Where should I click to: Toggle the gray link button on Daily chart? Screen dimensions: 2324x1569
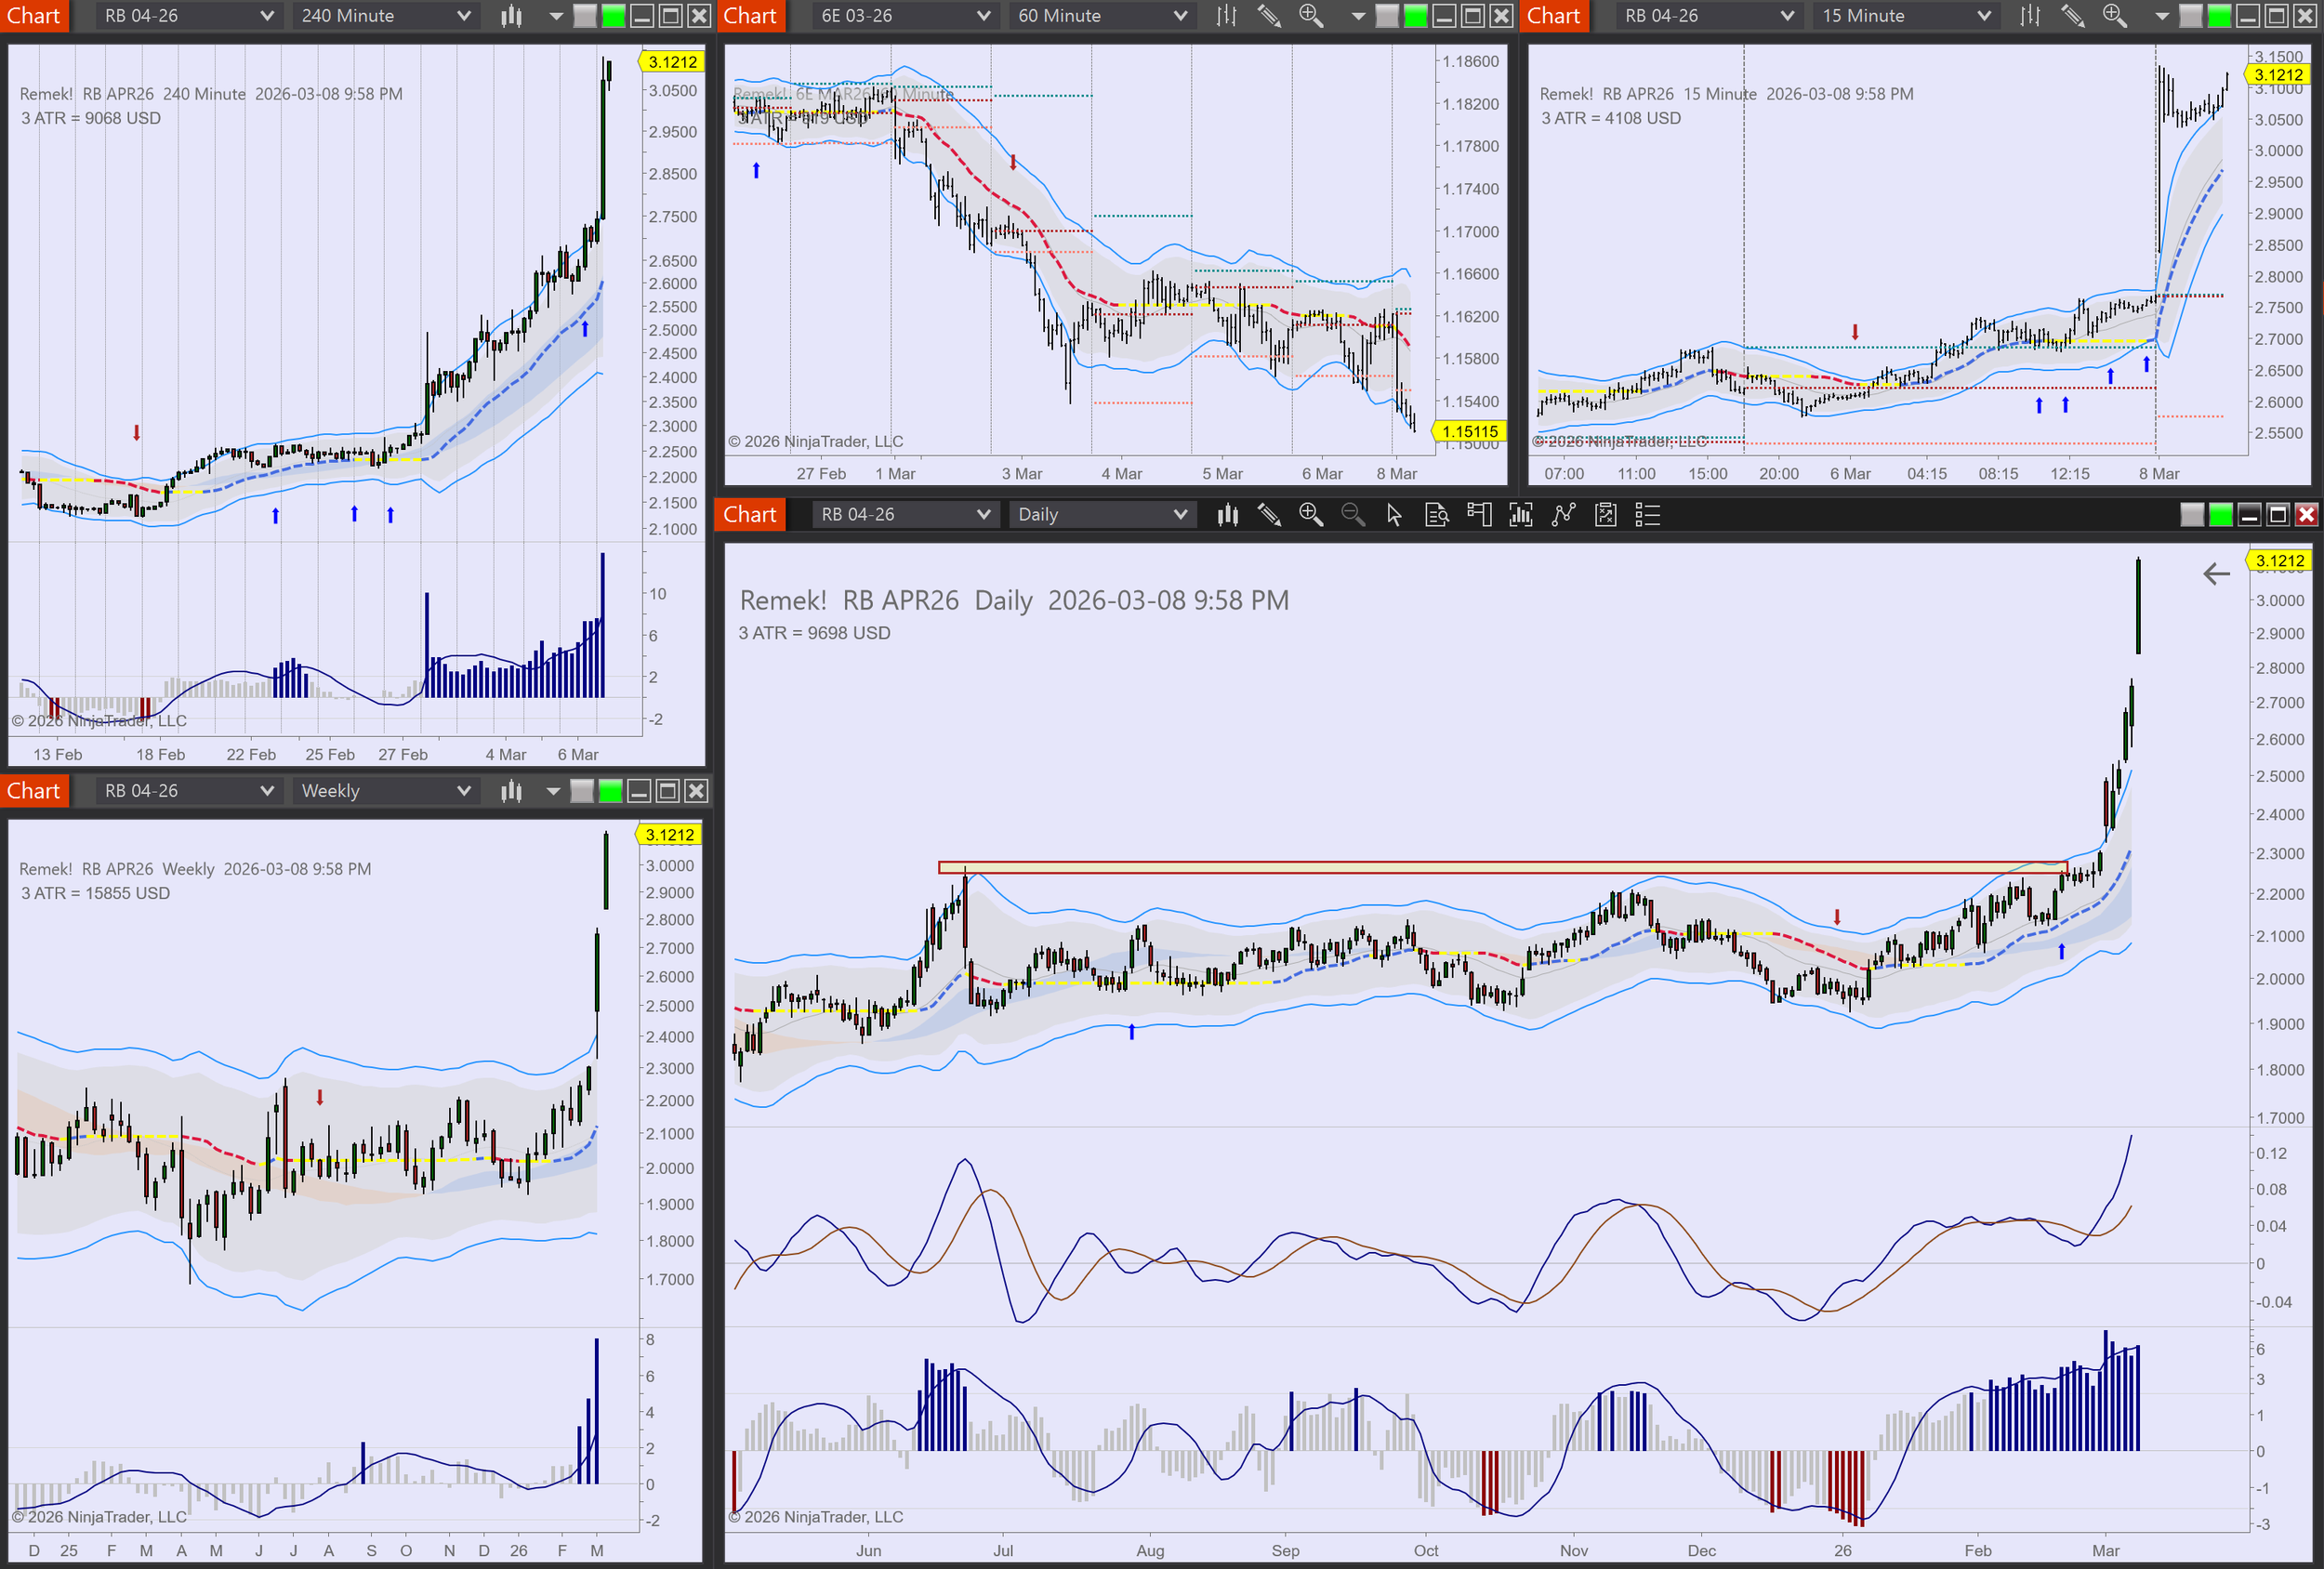[x=2191, y=515]
